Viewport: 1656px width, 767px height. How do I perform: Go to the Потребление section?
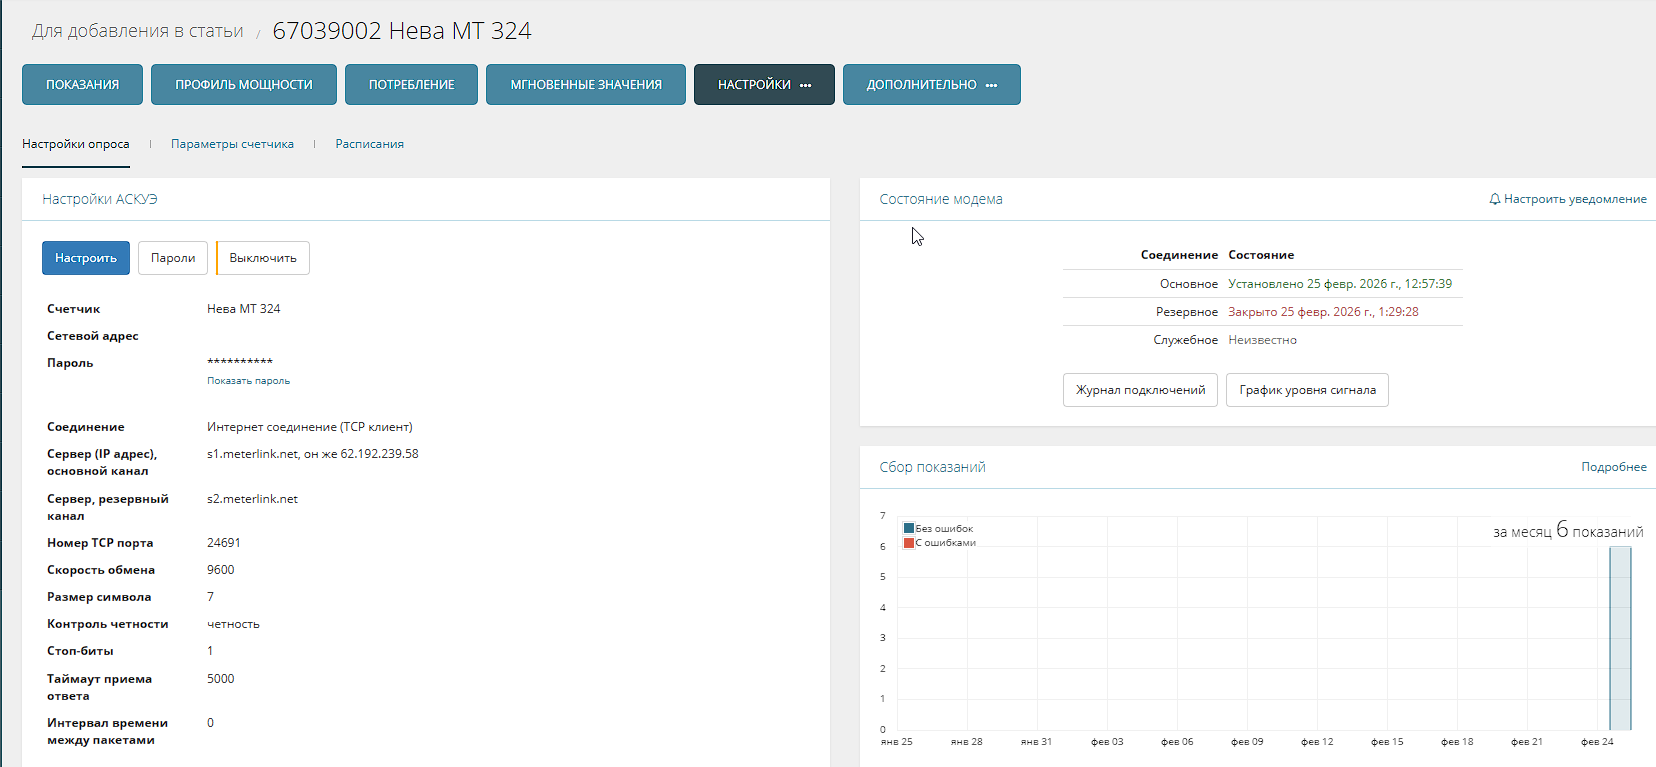411,85
